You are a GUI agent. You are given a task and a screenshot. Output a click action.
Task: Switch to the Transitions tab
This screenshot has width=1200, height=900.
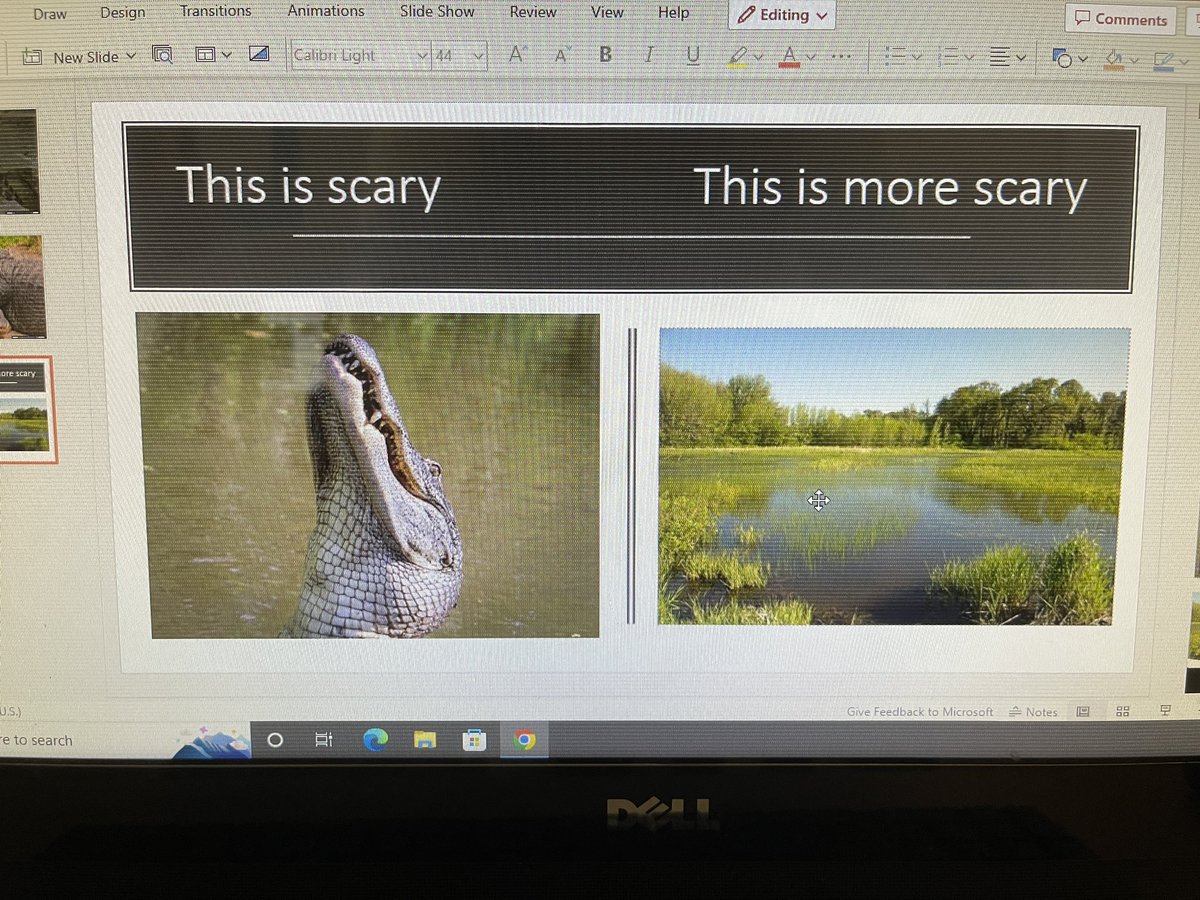pos(215,11)
